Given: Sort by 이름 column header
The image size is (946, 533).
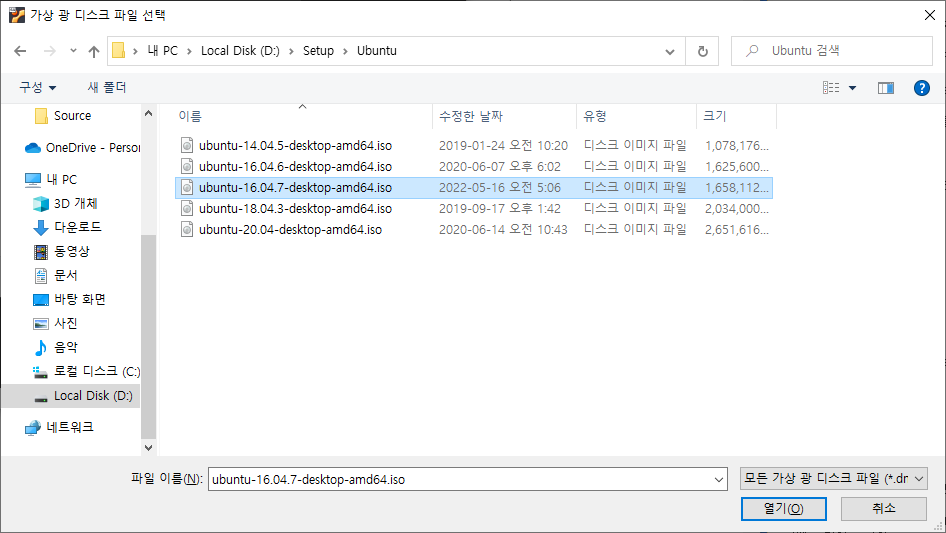Looking at the screenshot, I should 302,116.
